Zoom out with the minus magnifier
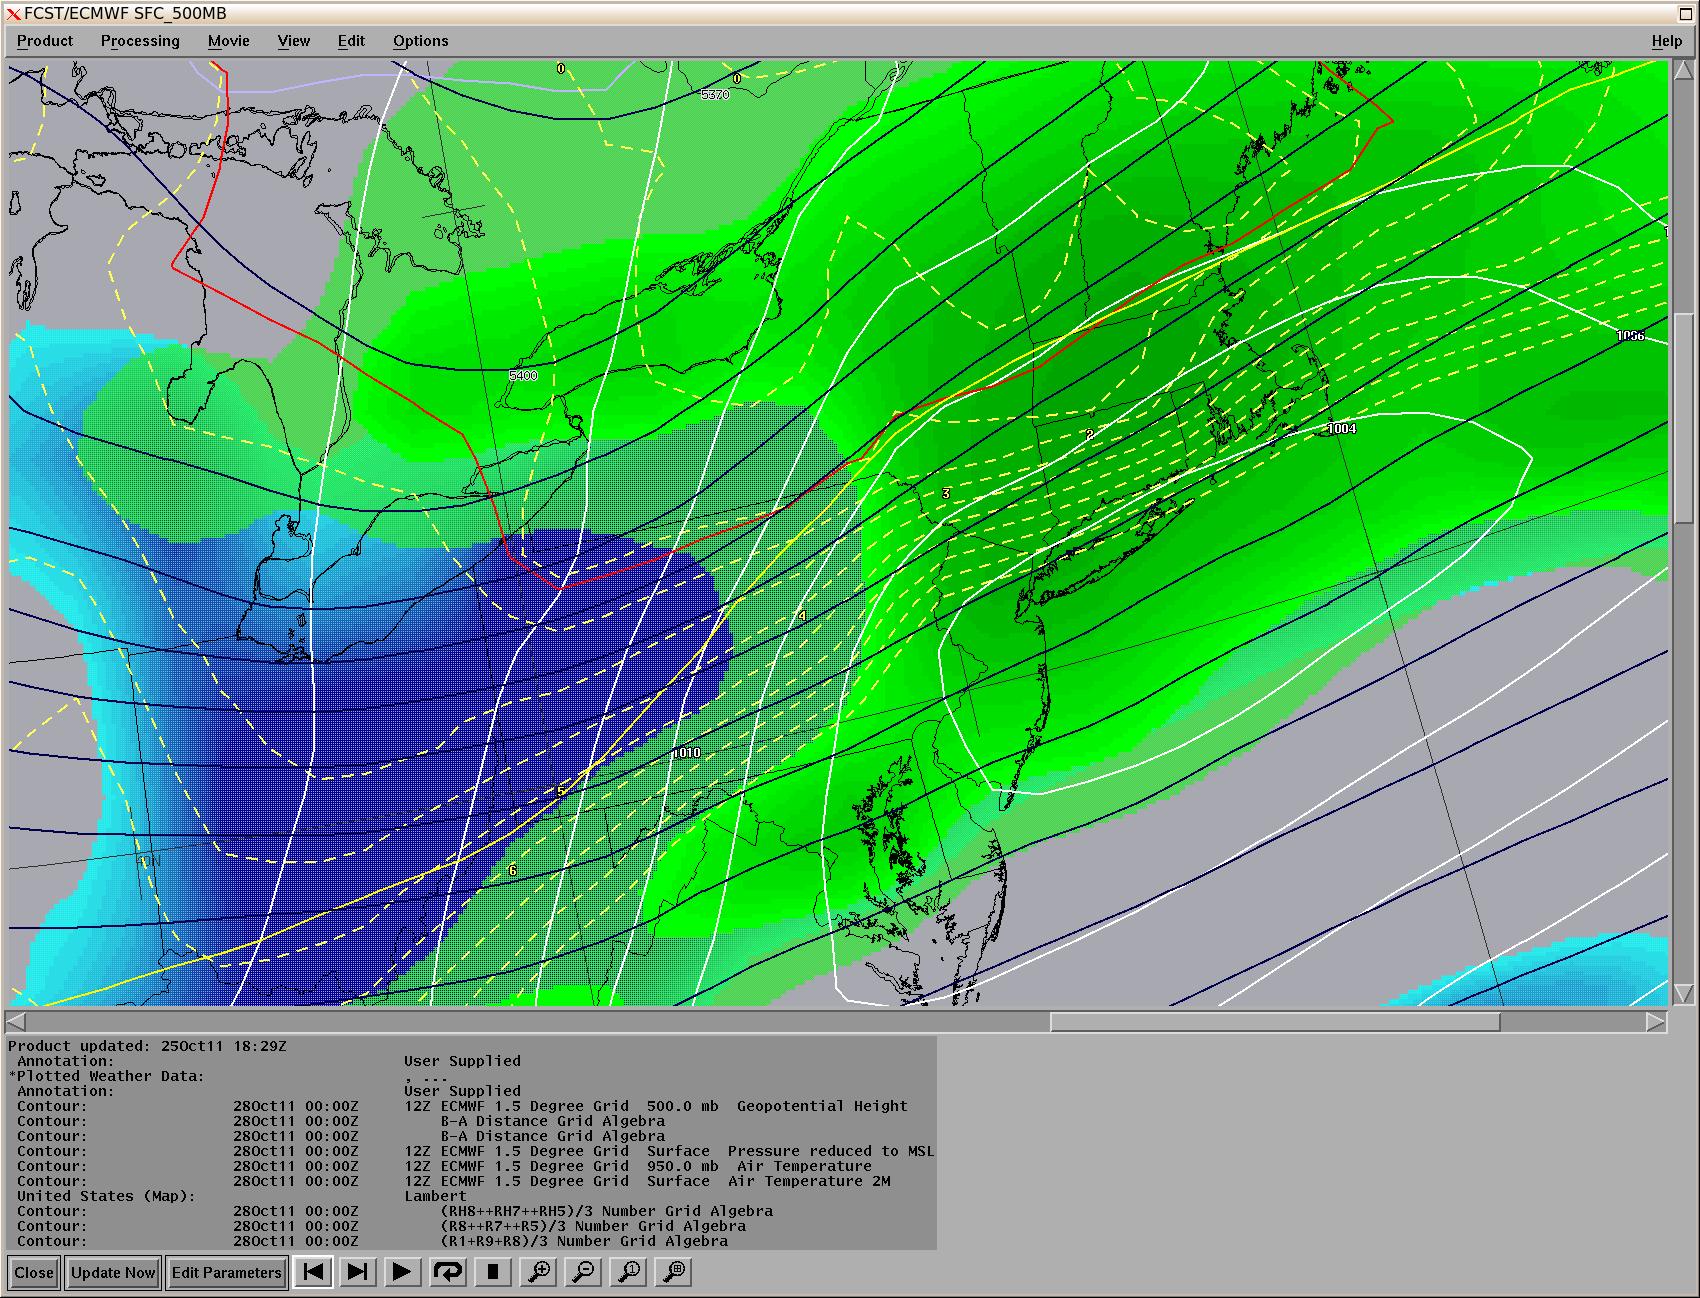 click(584, 1272)
